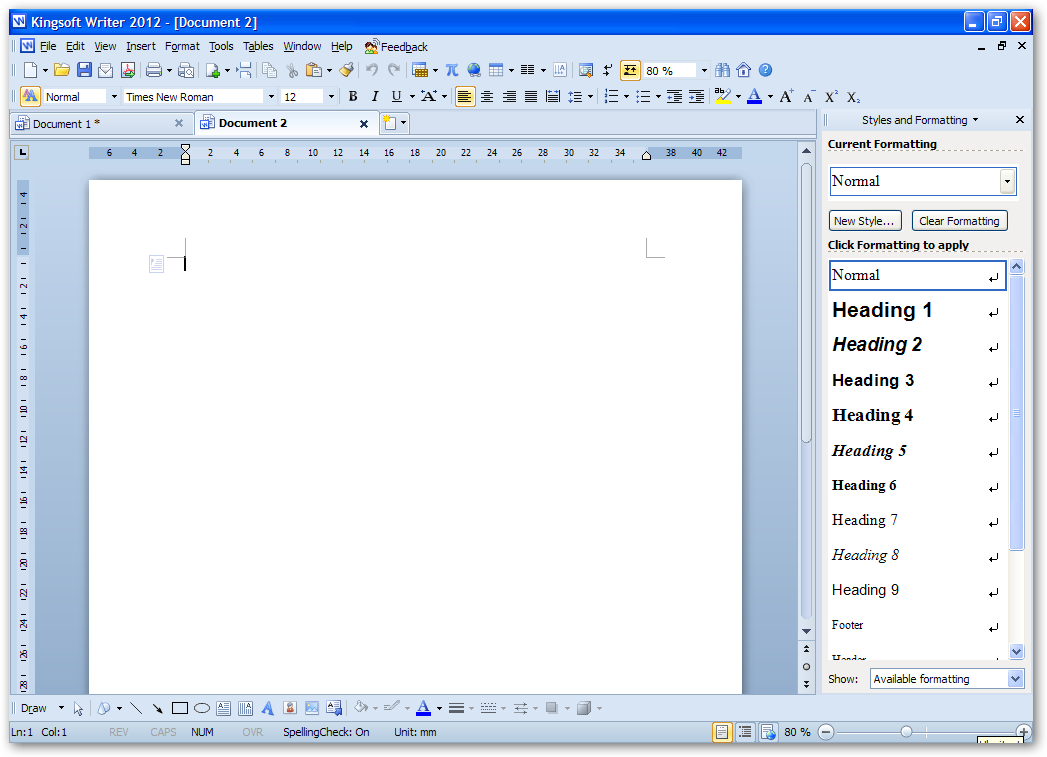
Task: Click the Redo arrow icon
Action: click(395, 69)
